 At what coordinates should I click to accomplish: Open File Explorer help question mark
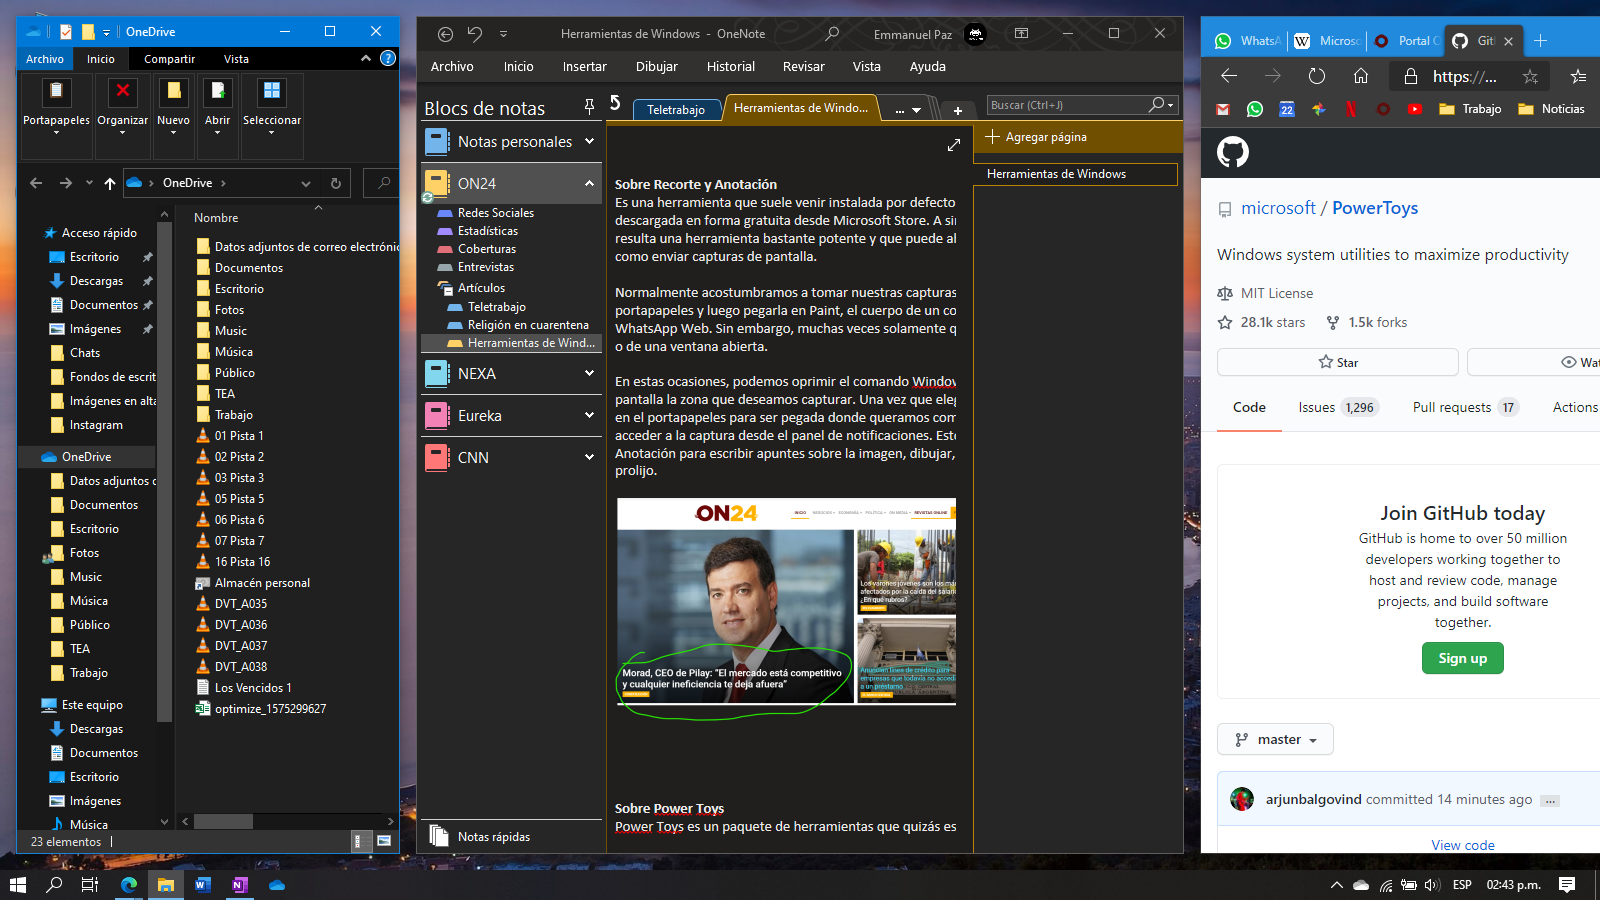point(388,59)
